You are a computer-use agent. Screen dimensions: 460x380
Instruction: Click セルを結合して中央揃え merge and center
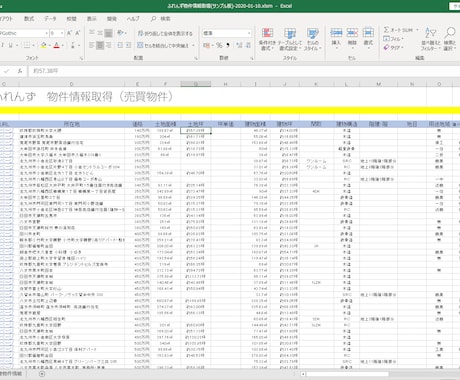(164, 45)
